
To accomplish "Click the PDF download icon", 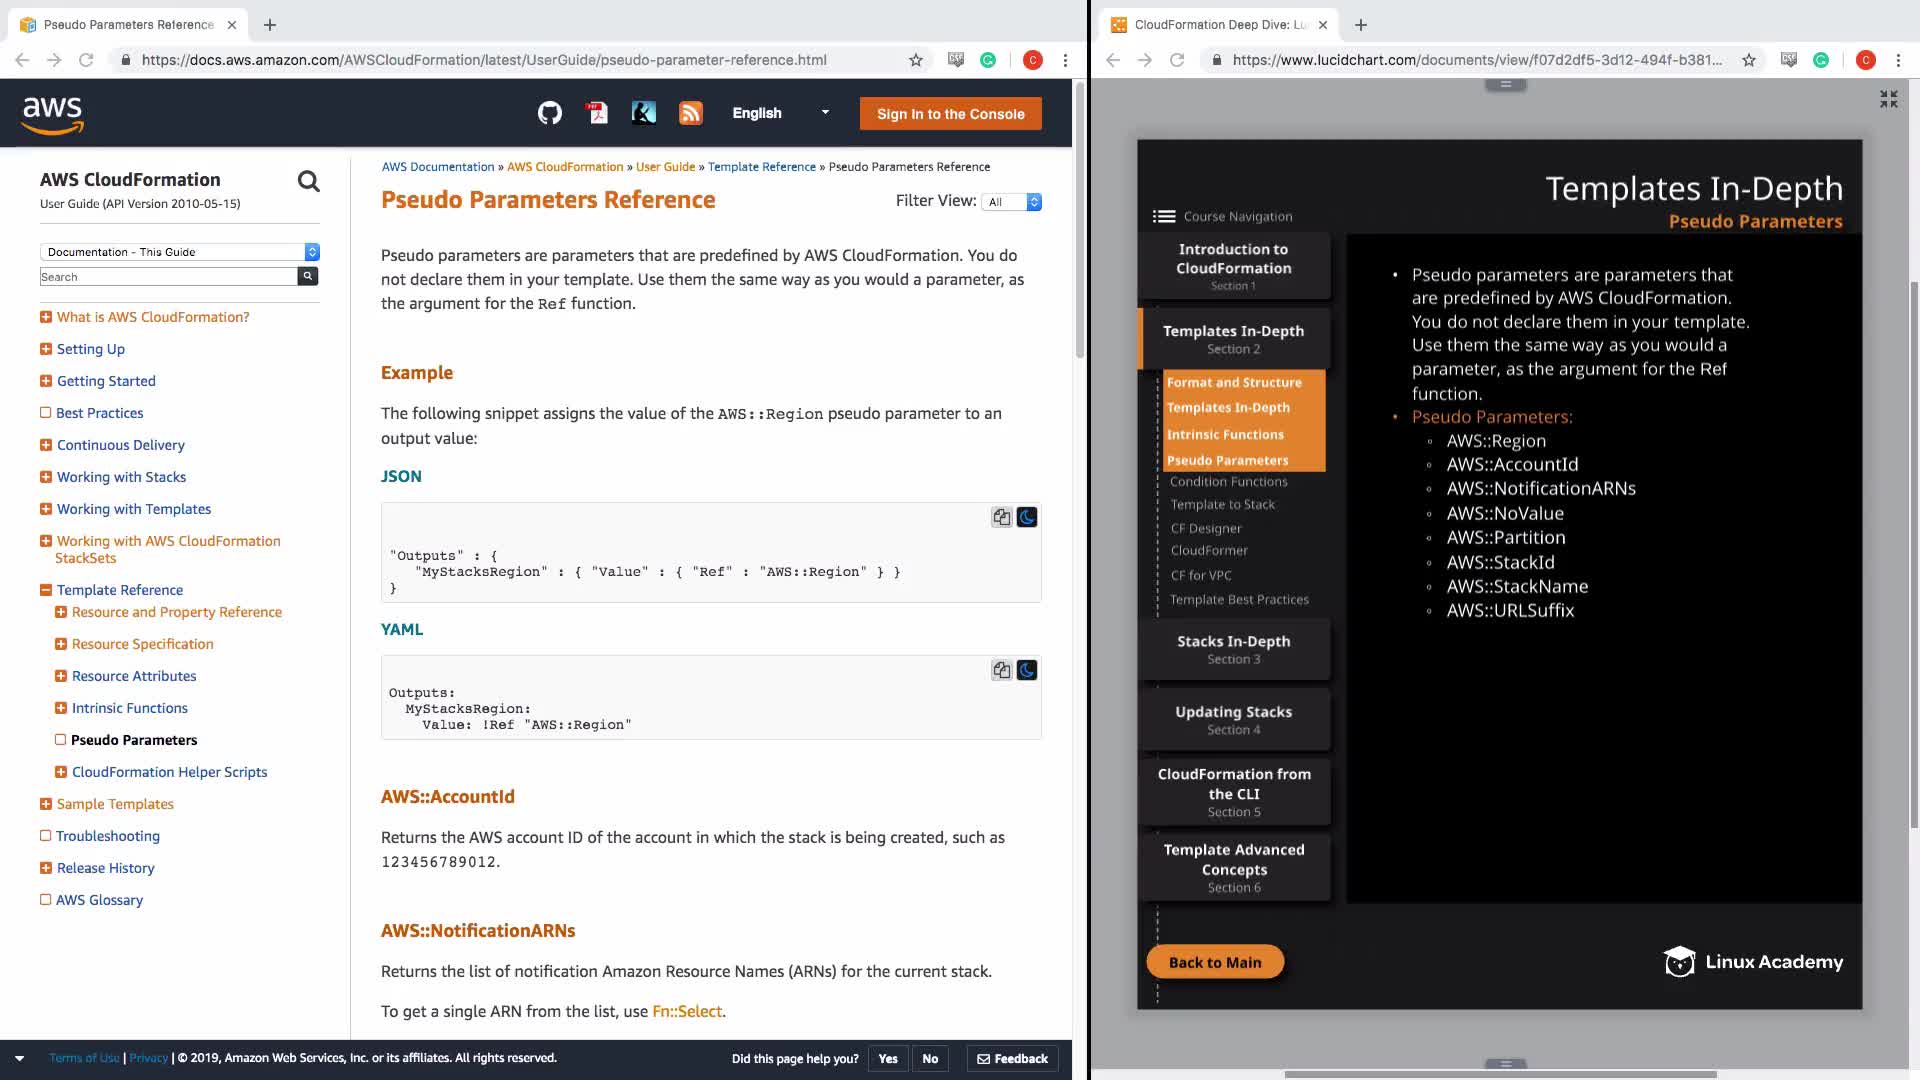I will (597, 113).
